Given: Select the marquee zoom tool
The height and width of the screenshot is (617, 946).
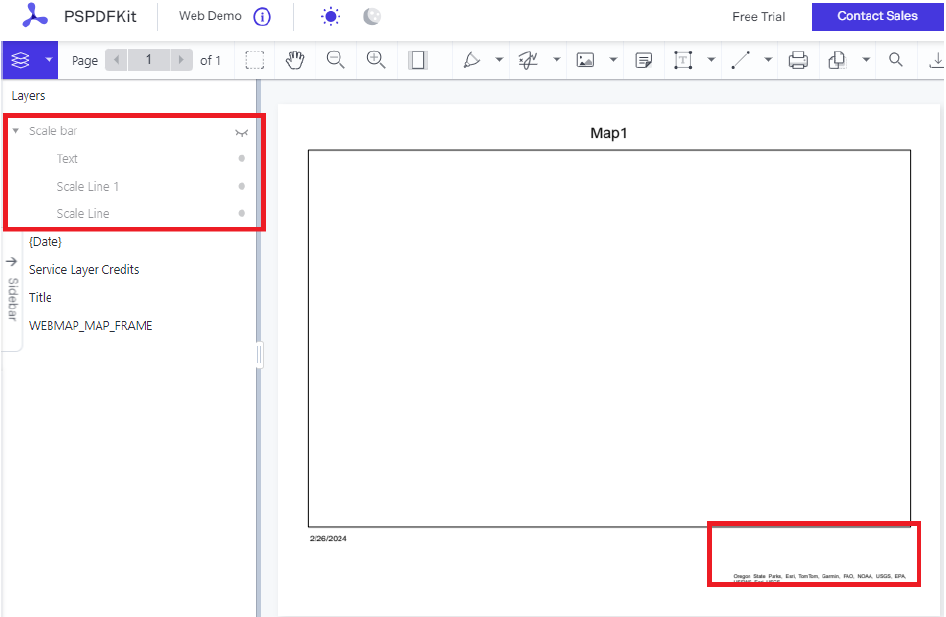Looking at the screenshot, I should (255, 60).
